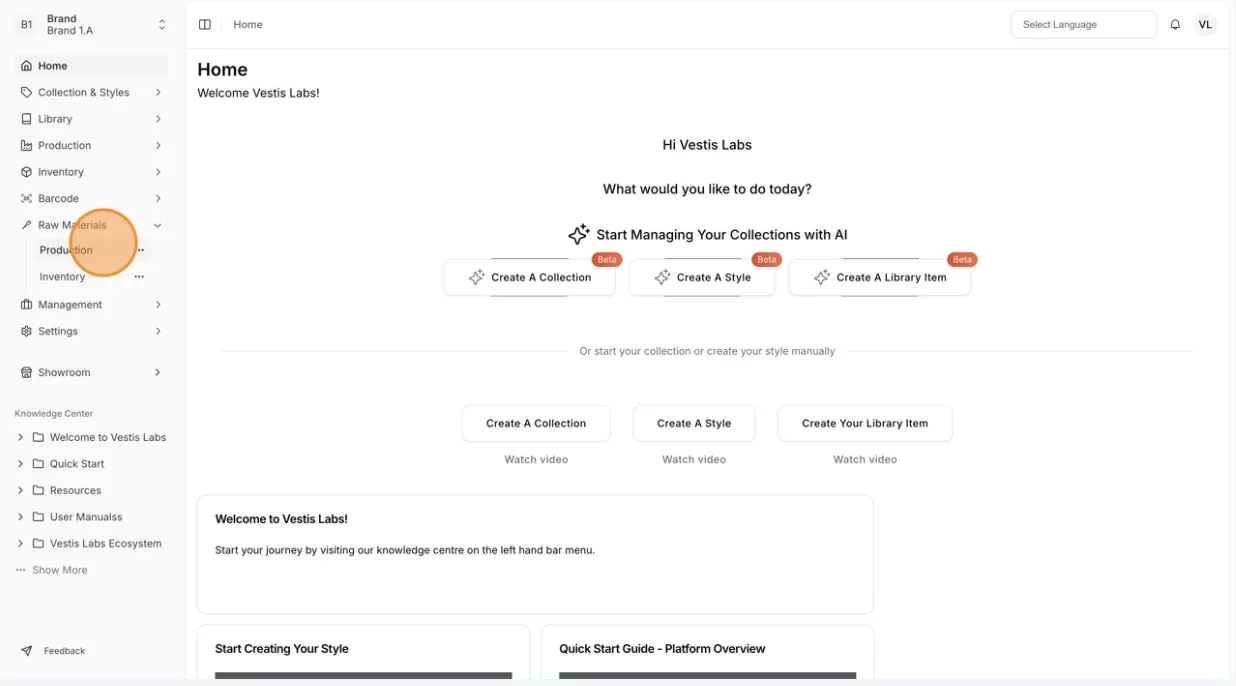
Task: Click the folder icon for Vestis Labs Ecosystem
Action: [38, 544]
